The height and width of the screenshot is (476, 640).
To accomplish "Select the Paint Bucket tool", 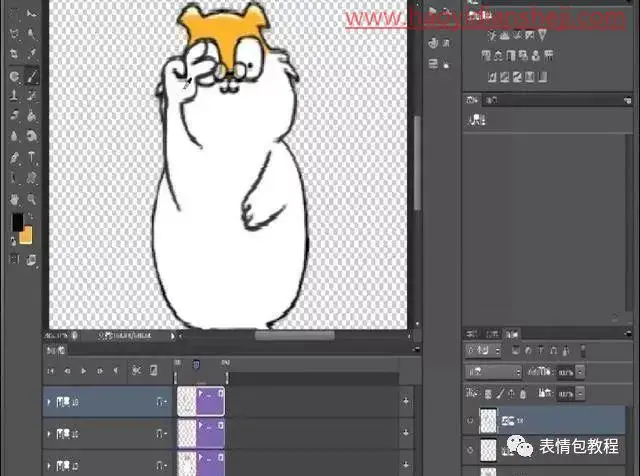I will 31,116.
